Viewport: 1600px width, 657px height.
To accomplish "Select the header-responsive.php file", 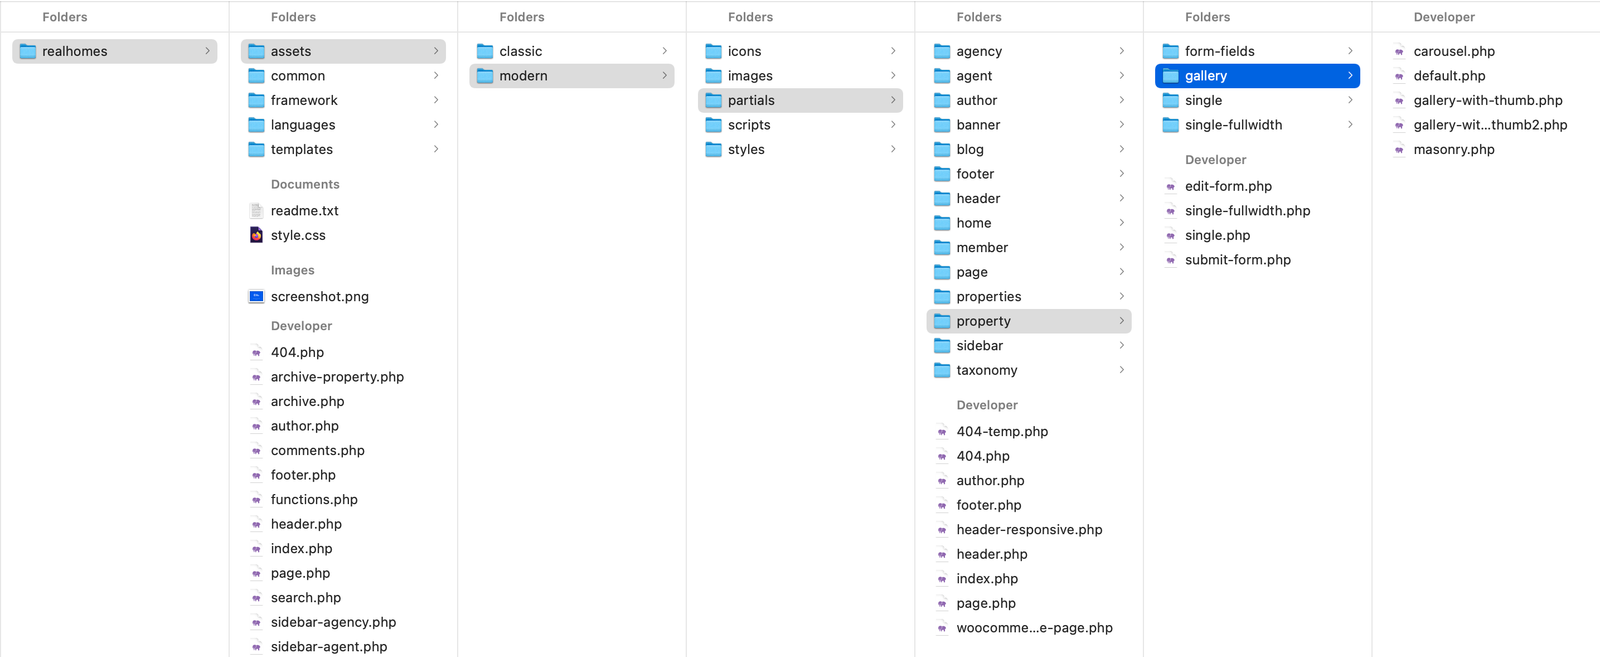I will (1029, 530).
